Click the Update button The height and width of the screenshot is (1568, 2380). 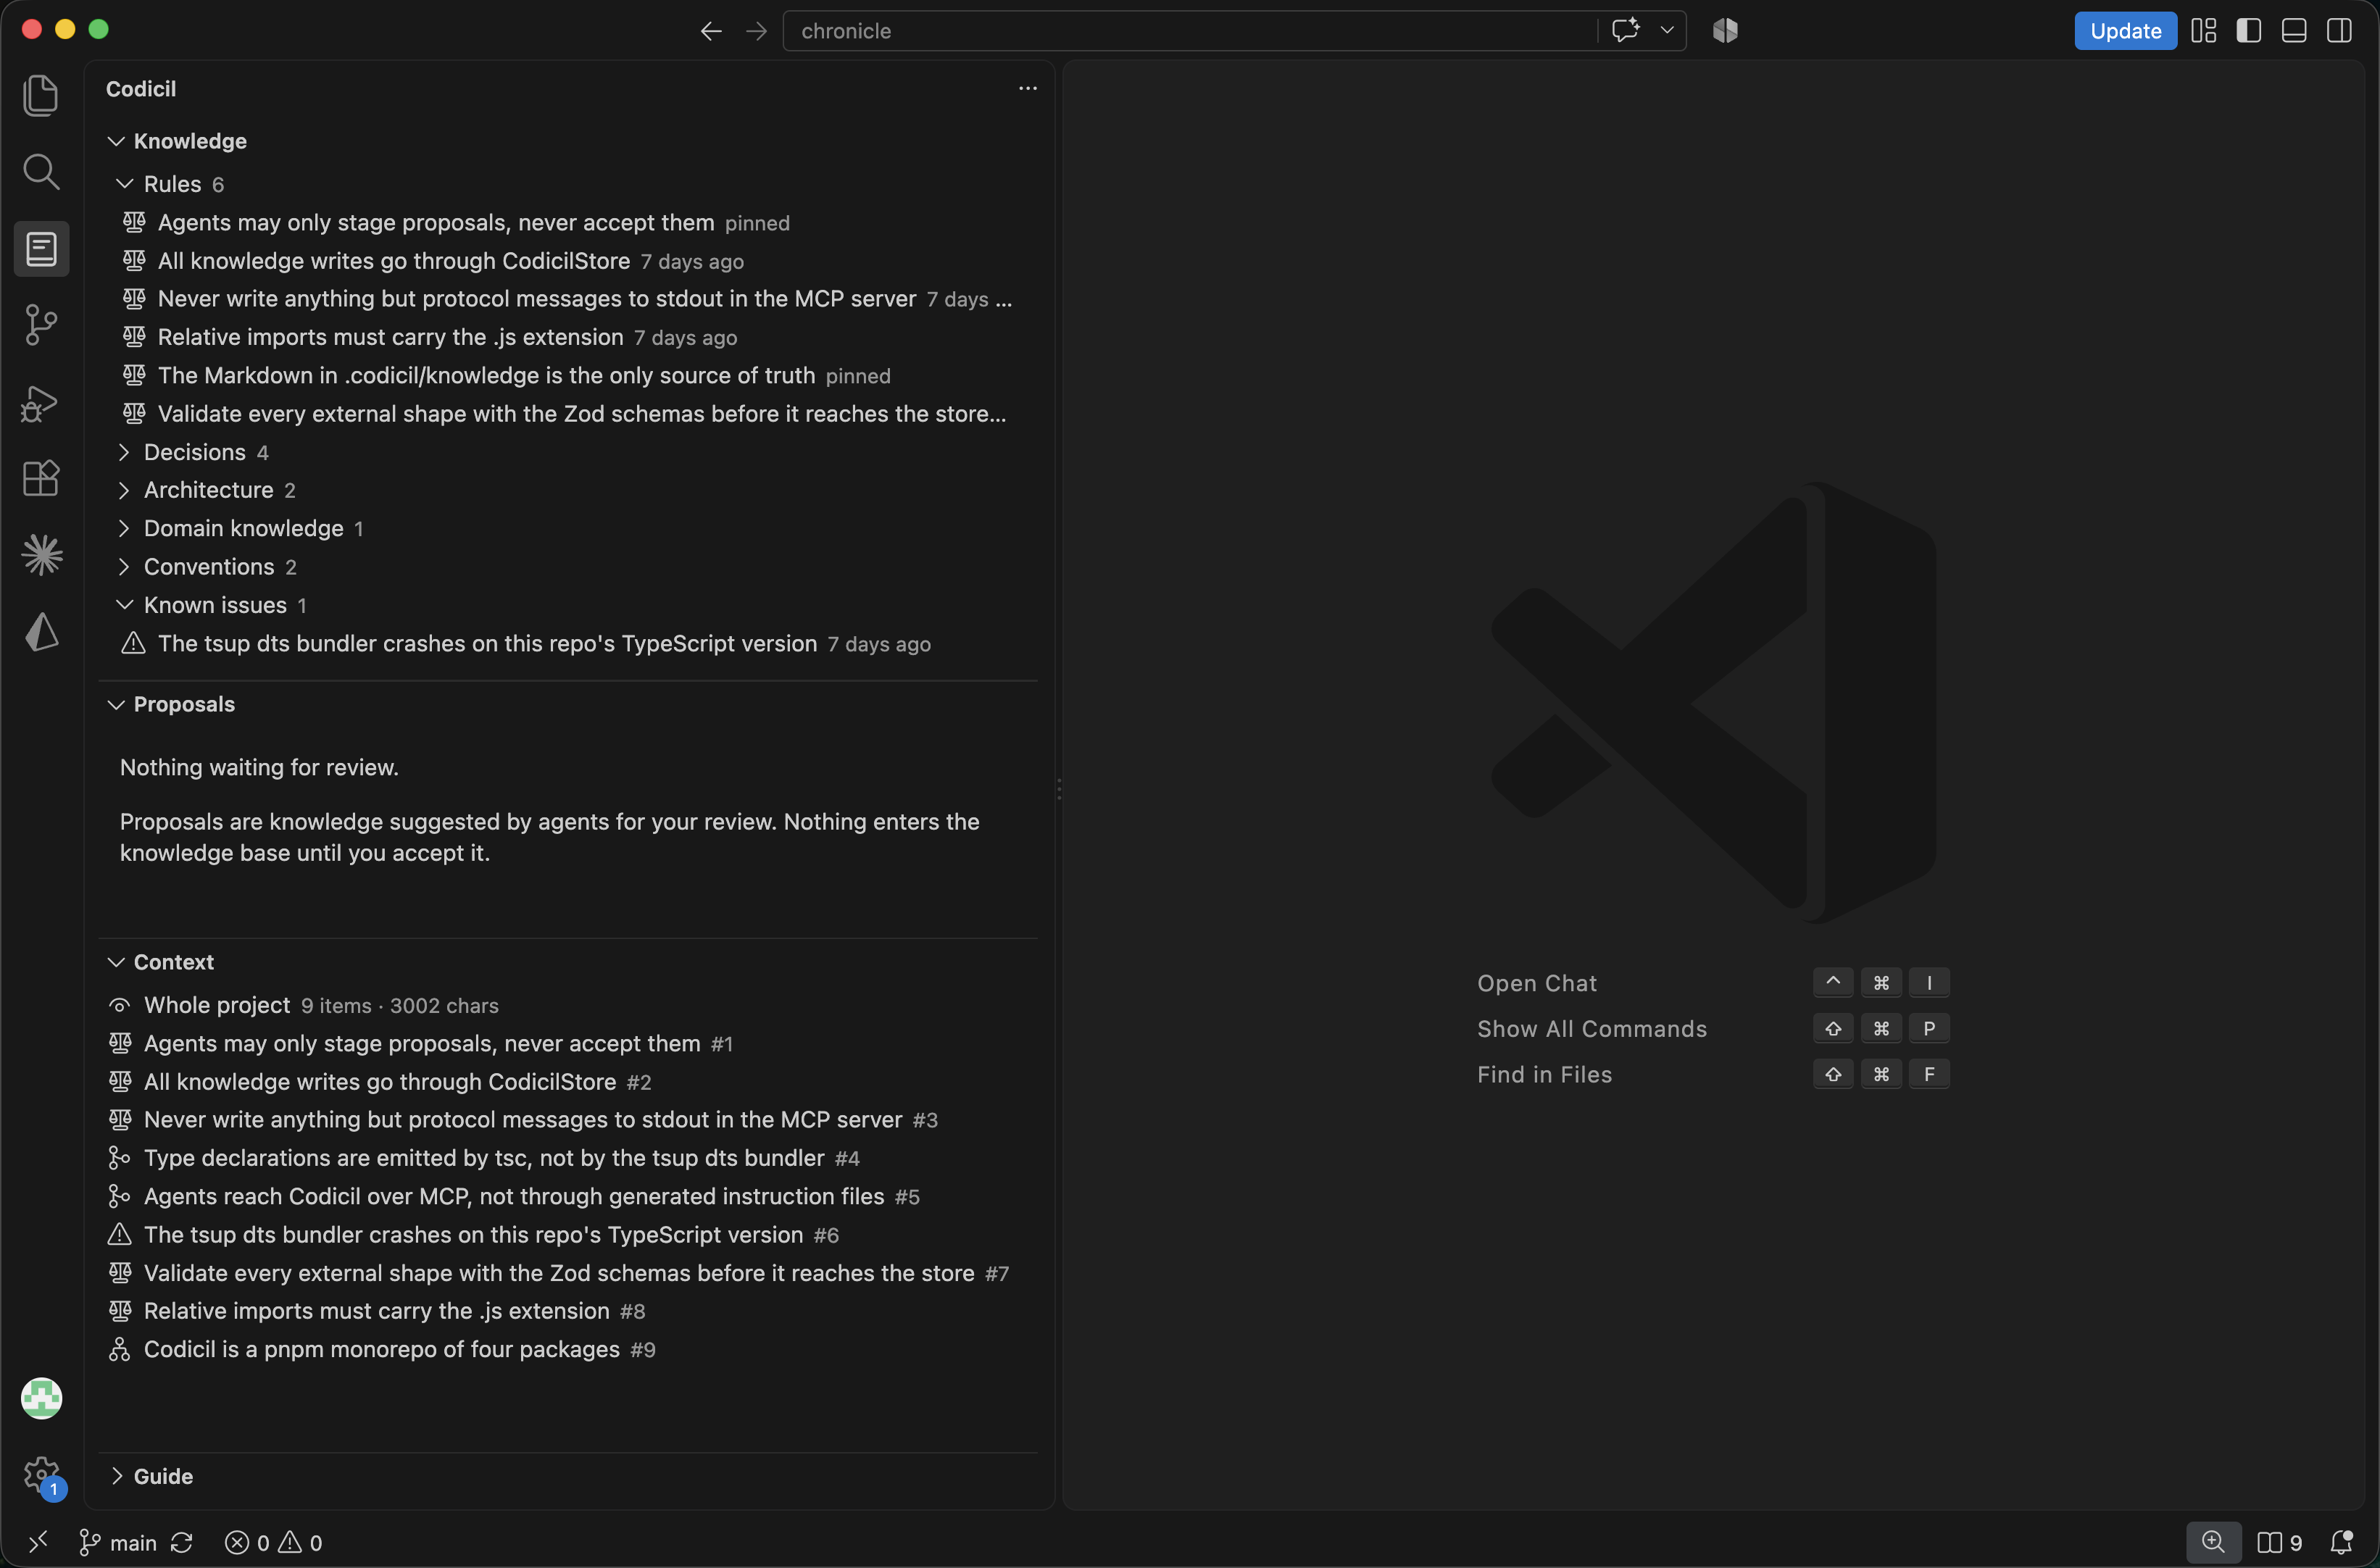[2125, 31]
